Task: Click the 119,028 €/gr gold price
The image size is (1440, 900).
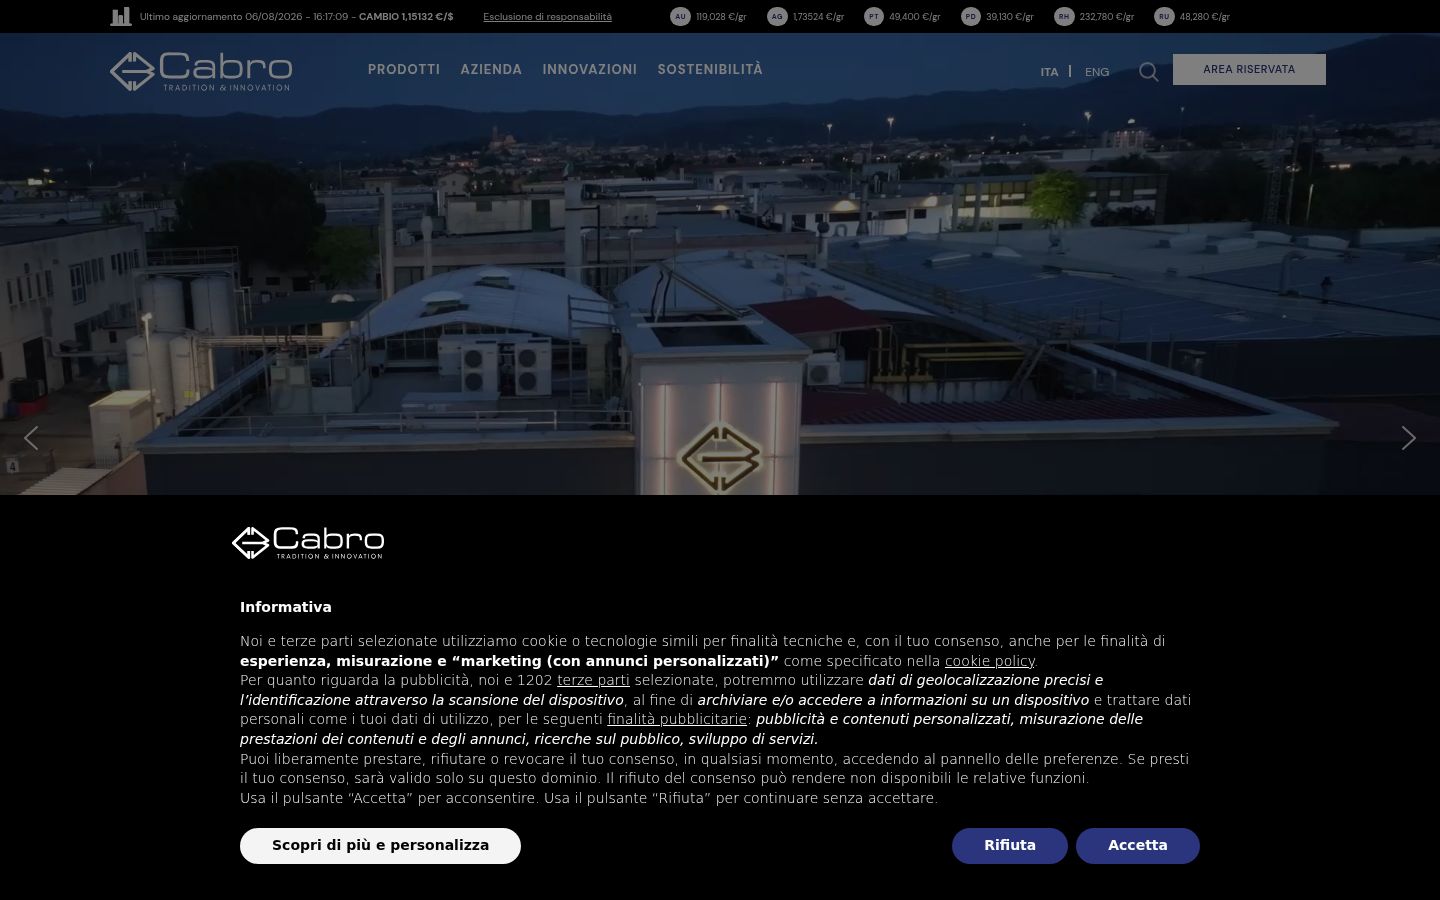Action: [x=721, y=17]
